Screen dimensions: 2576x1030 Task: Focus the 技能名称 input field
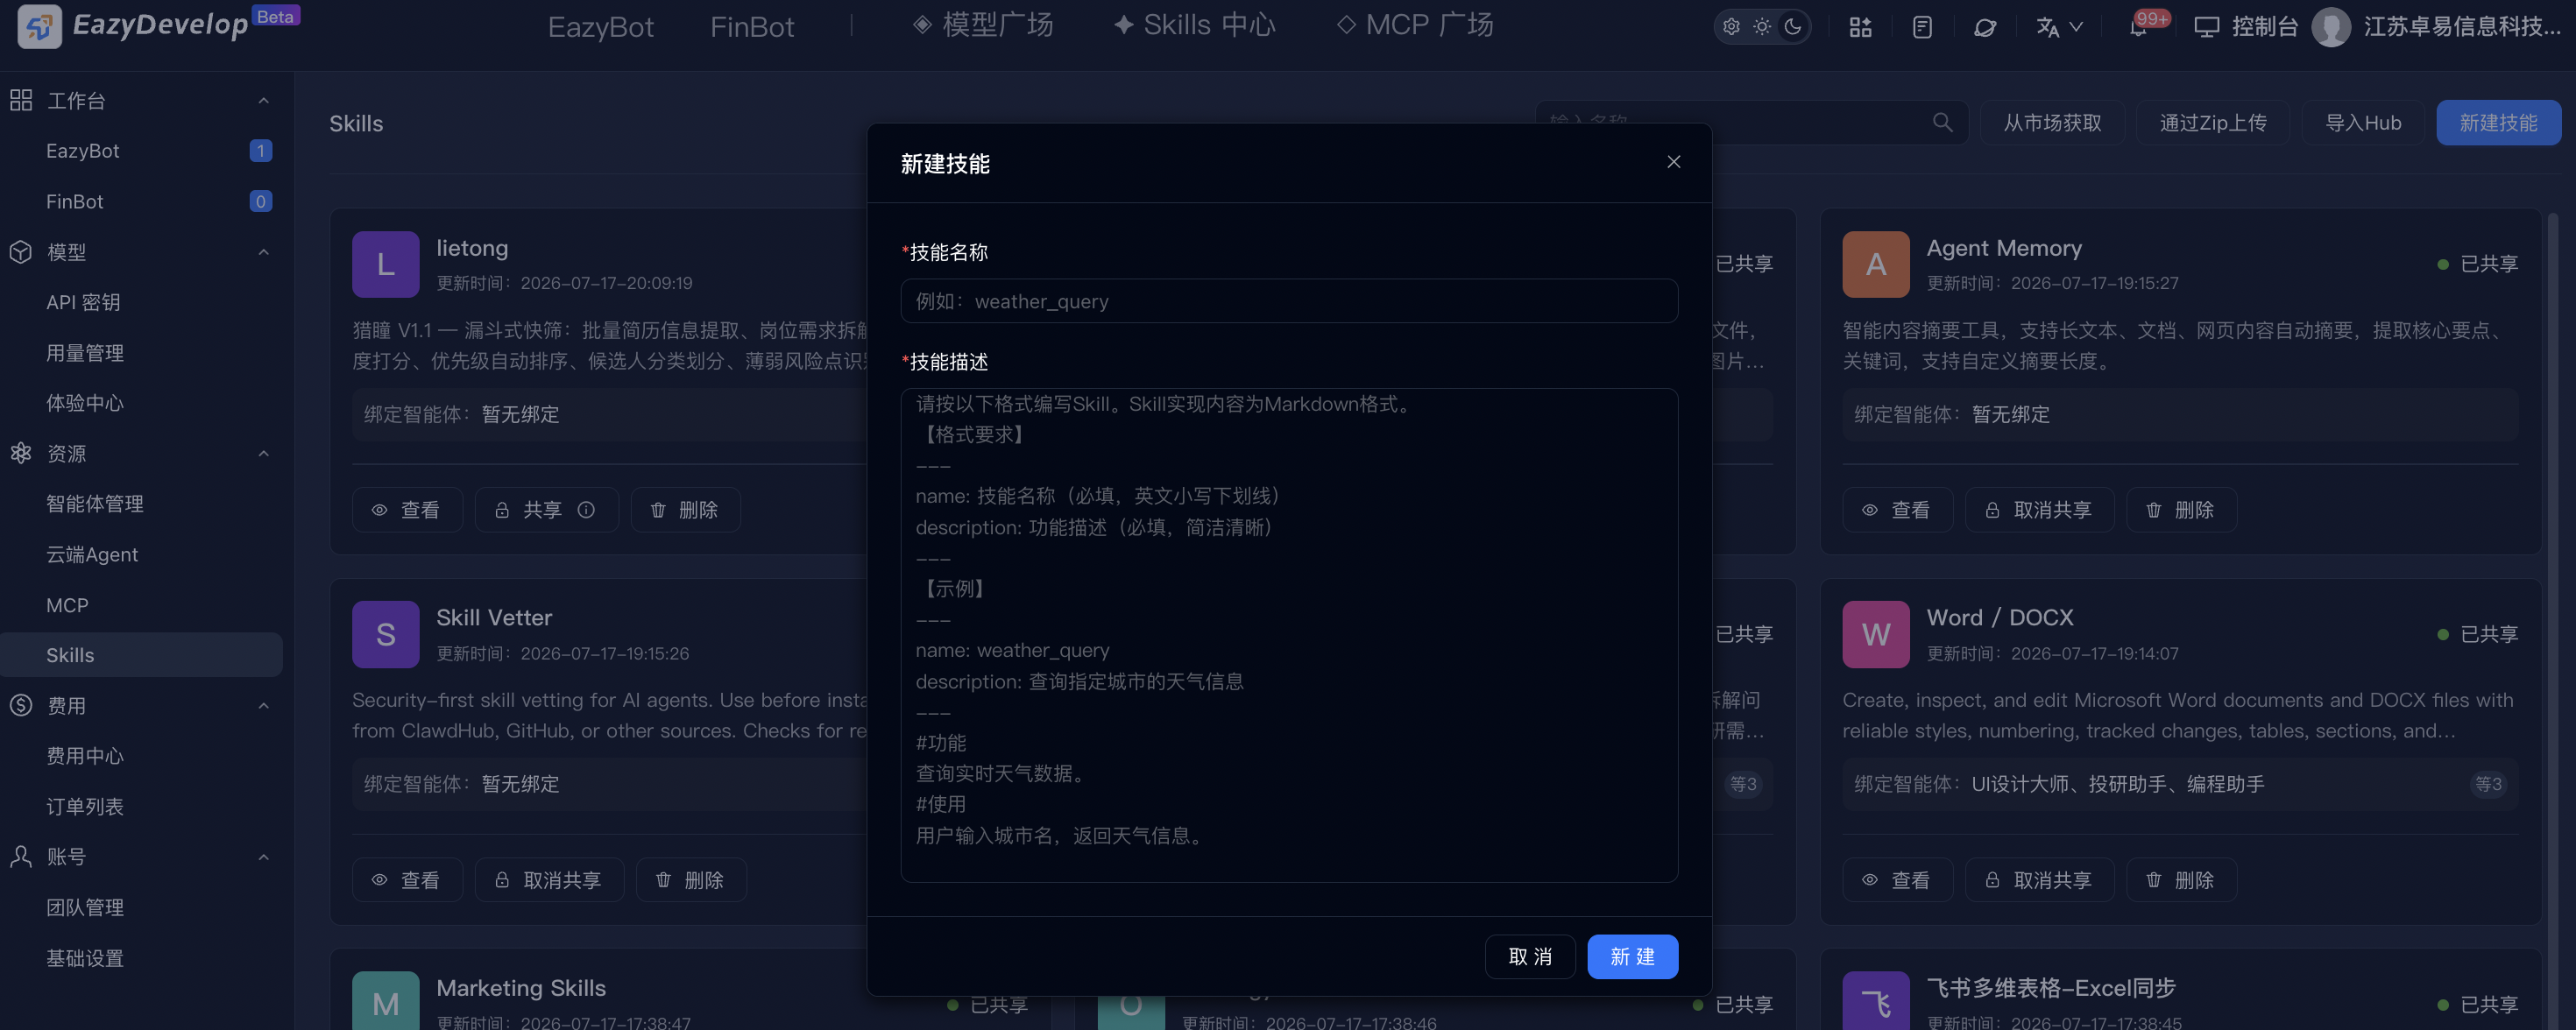(1289, 301)
